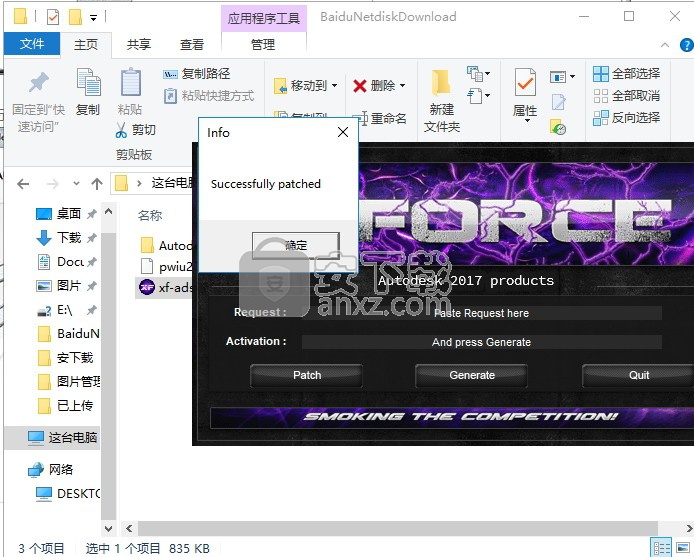Click the pin to Quick access icon
Image resolution: width=694 pixels, height=557 pixels.
point(39,82)
